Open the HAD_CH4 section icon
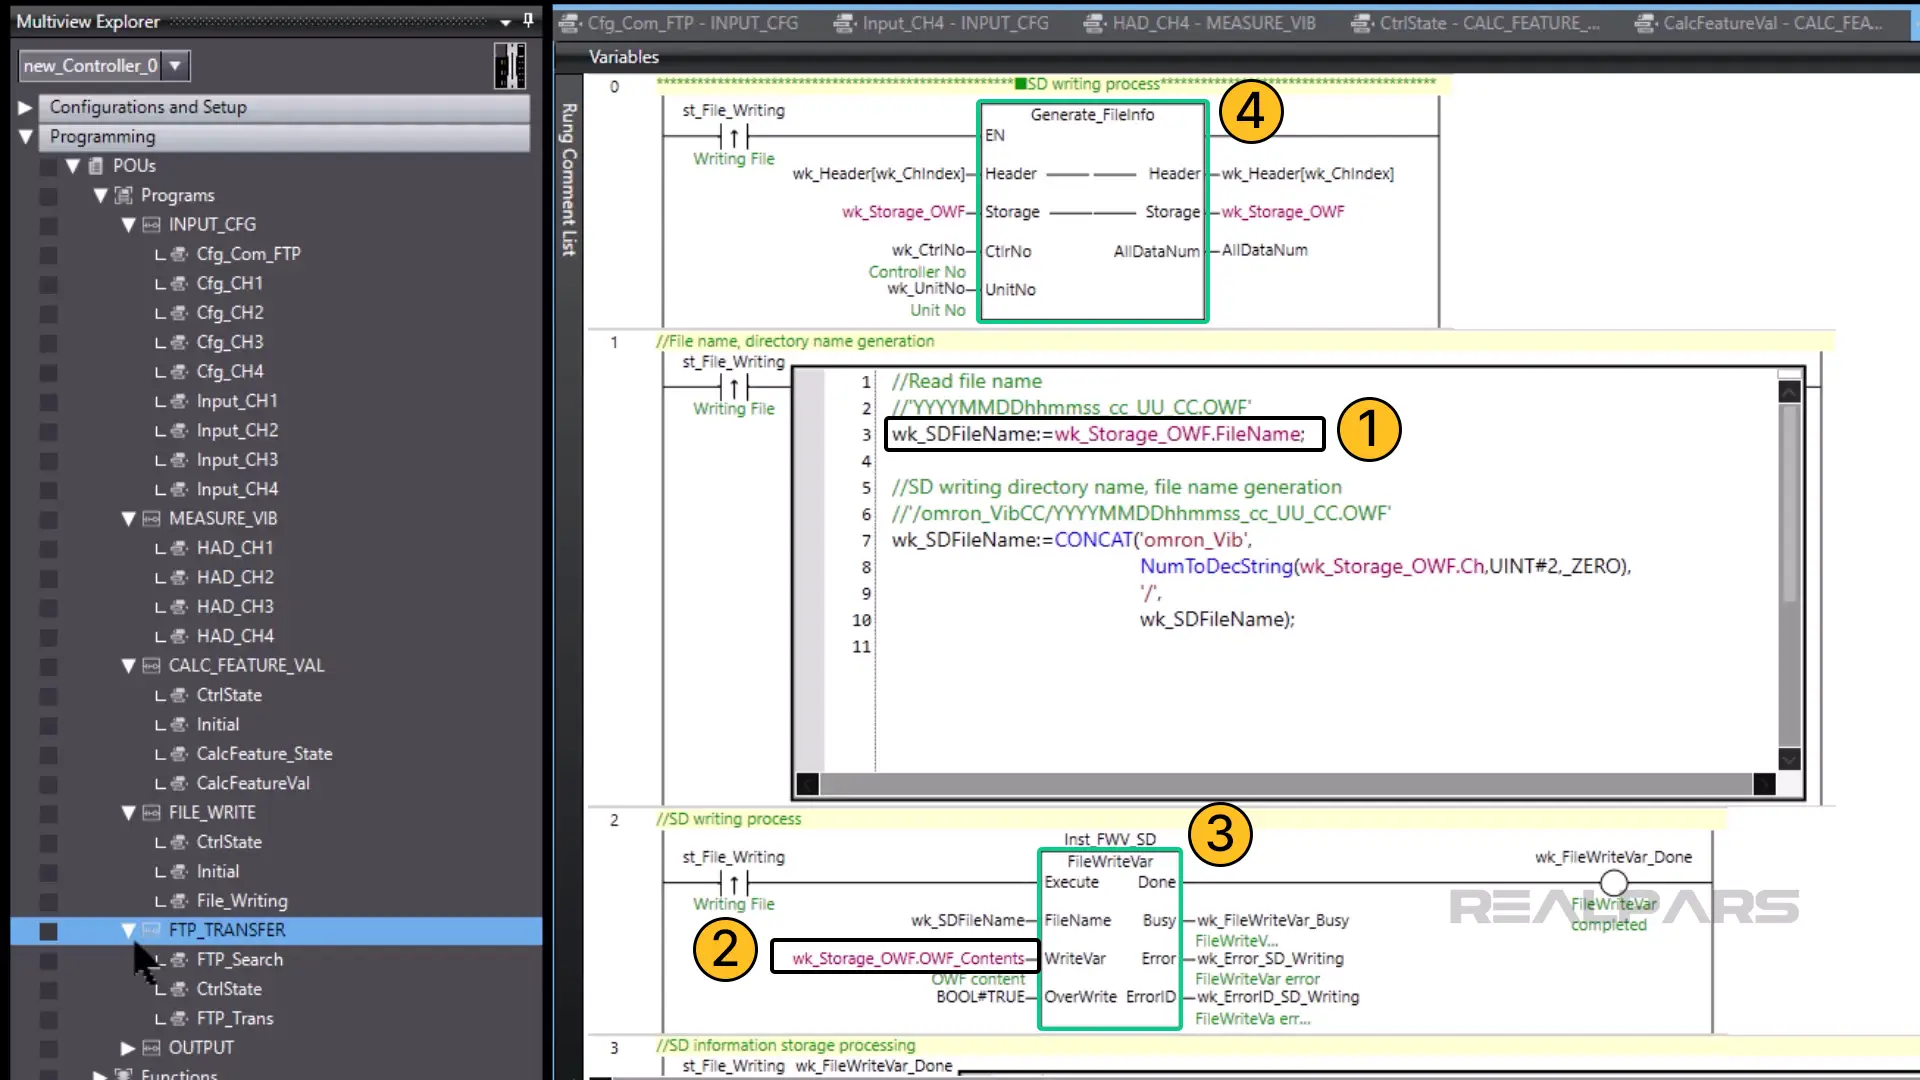The image size is (1920, 1080). click(179, 636)
